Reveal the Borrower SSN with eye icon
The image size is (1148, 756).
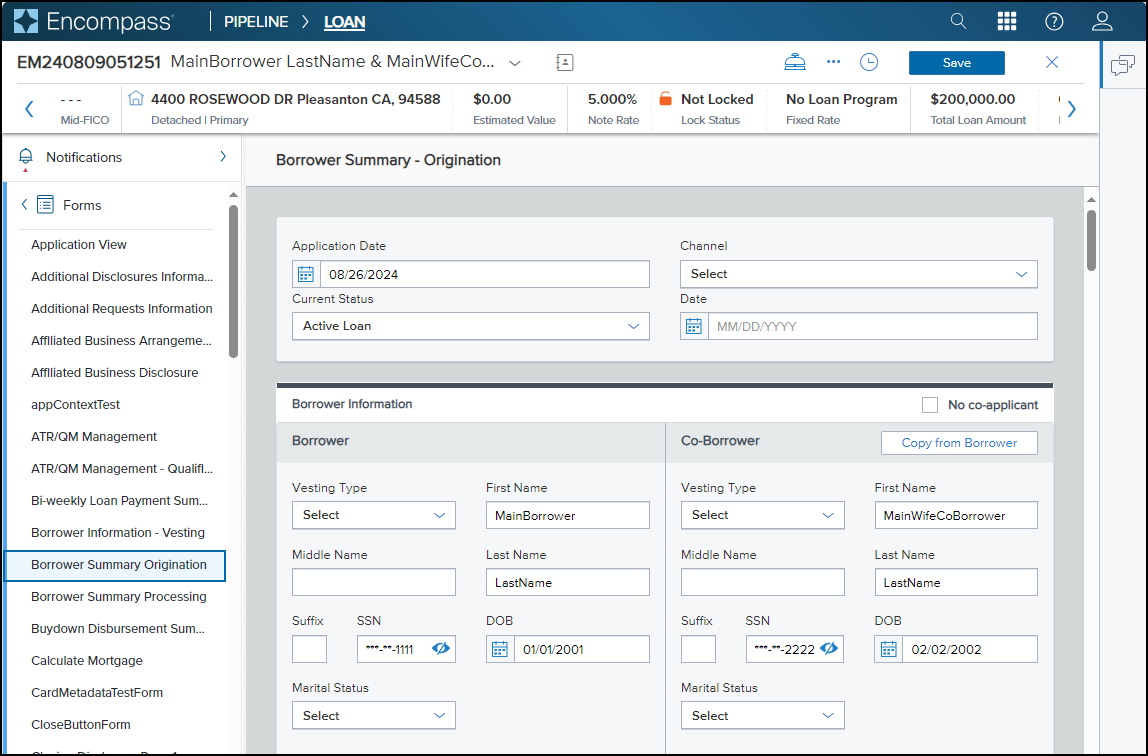coord(441,648)
